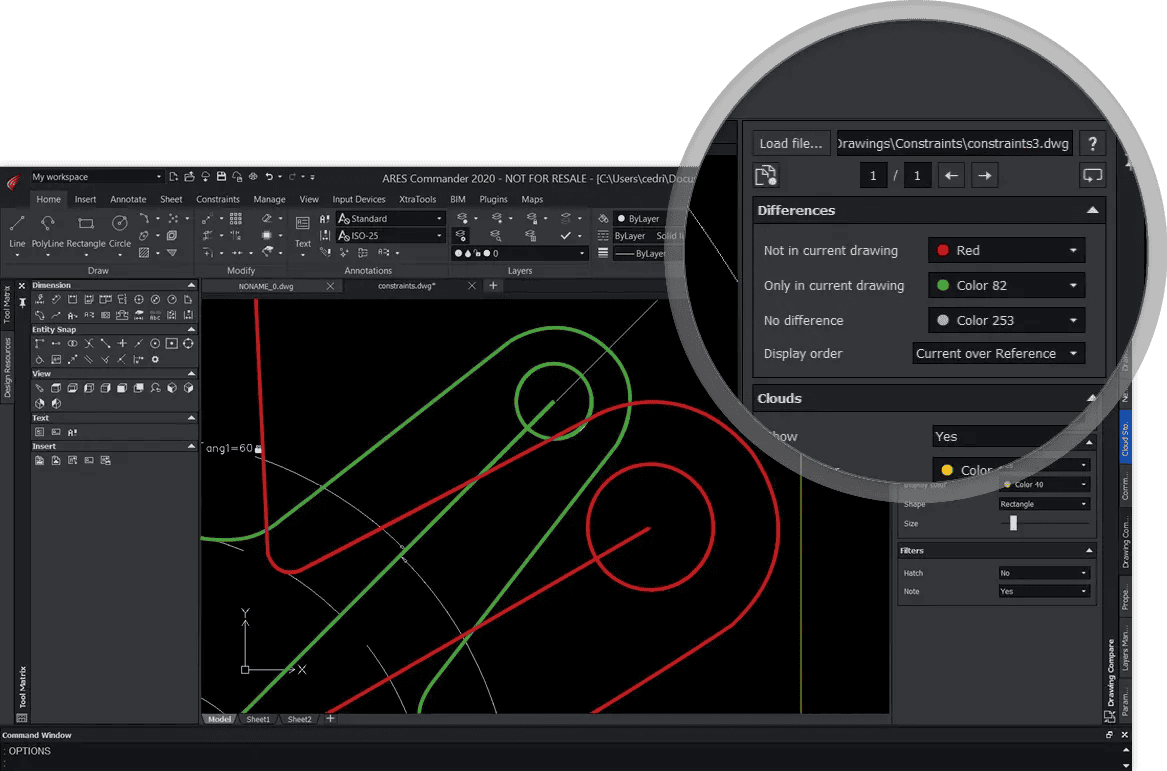Pin the Tool Matrix palette

[x=22, y=302]
